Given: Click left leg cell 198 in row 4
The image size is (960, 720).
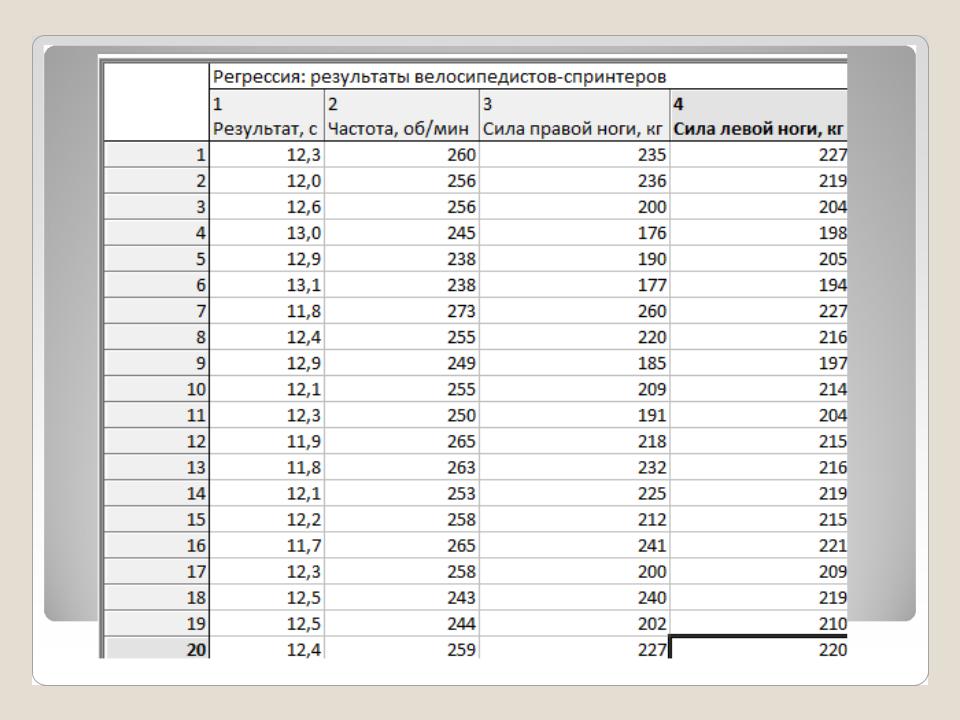Looking at the screenshot, I should [x=759, y=233].
